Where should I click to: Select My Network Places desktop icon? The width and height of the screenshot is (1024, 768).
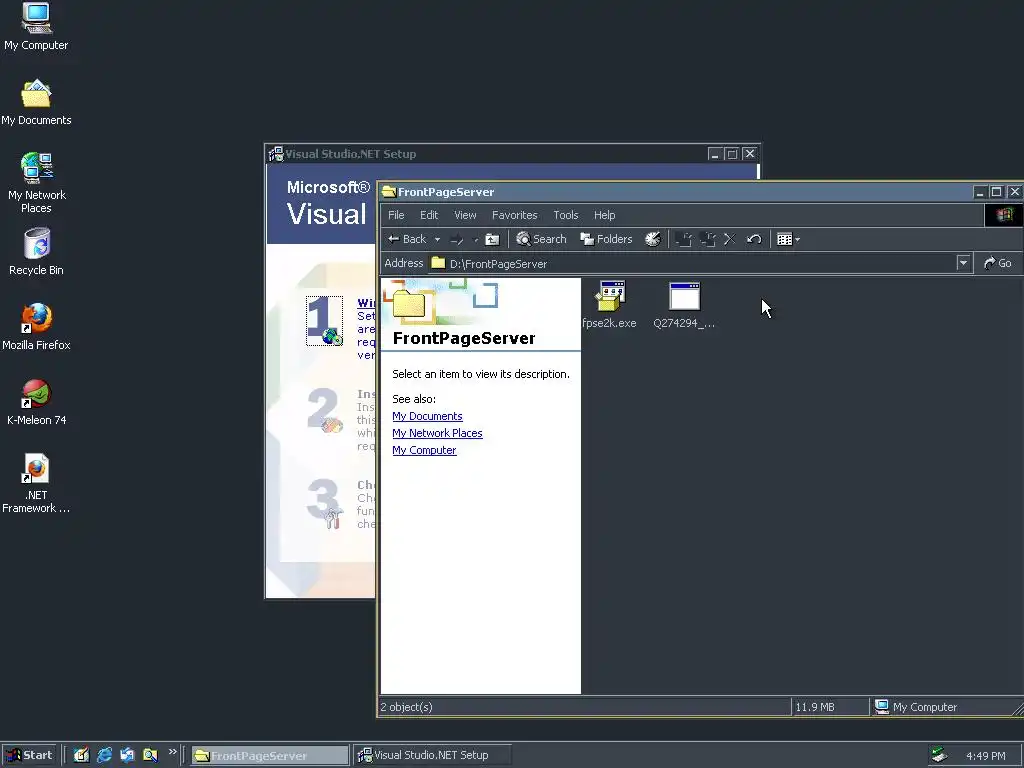[36, 183]
